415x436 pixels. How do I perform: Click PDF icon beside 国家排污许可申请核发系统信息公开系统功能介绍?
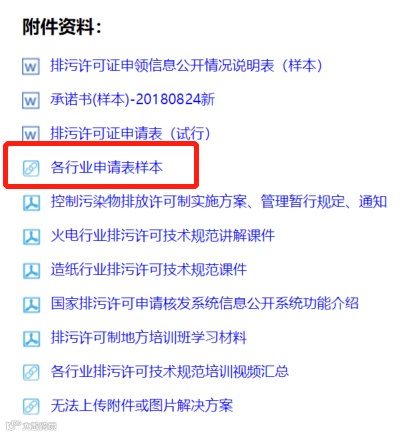pos(31,304)
